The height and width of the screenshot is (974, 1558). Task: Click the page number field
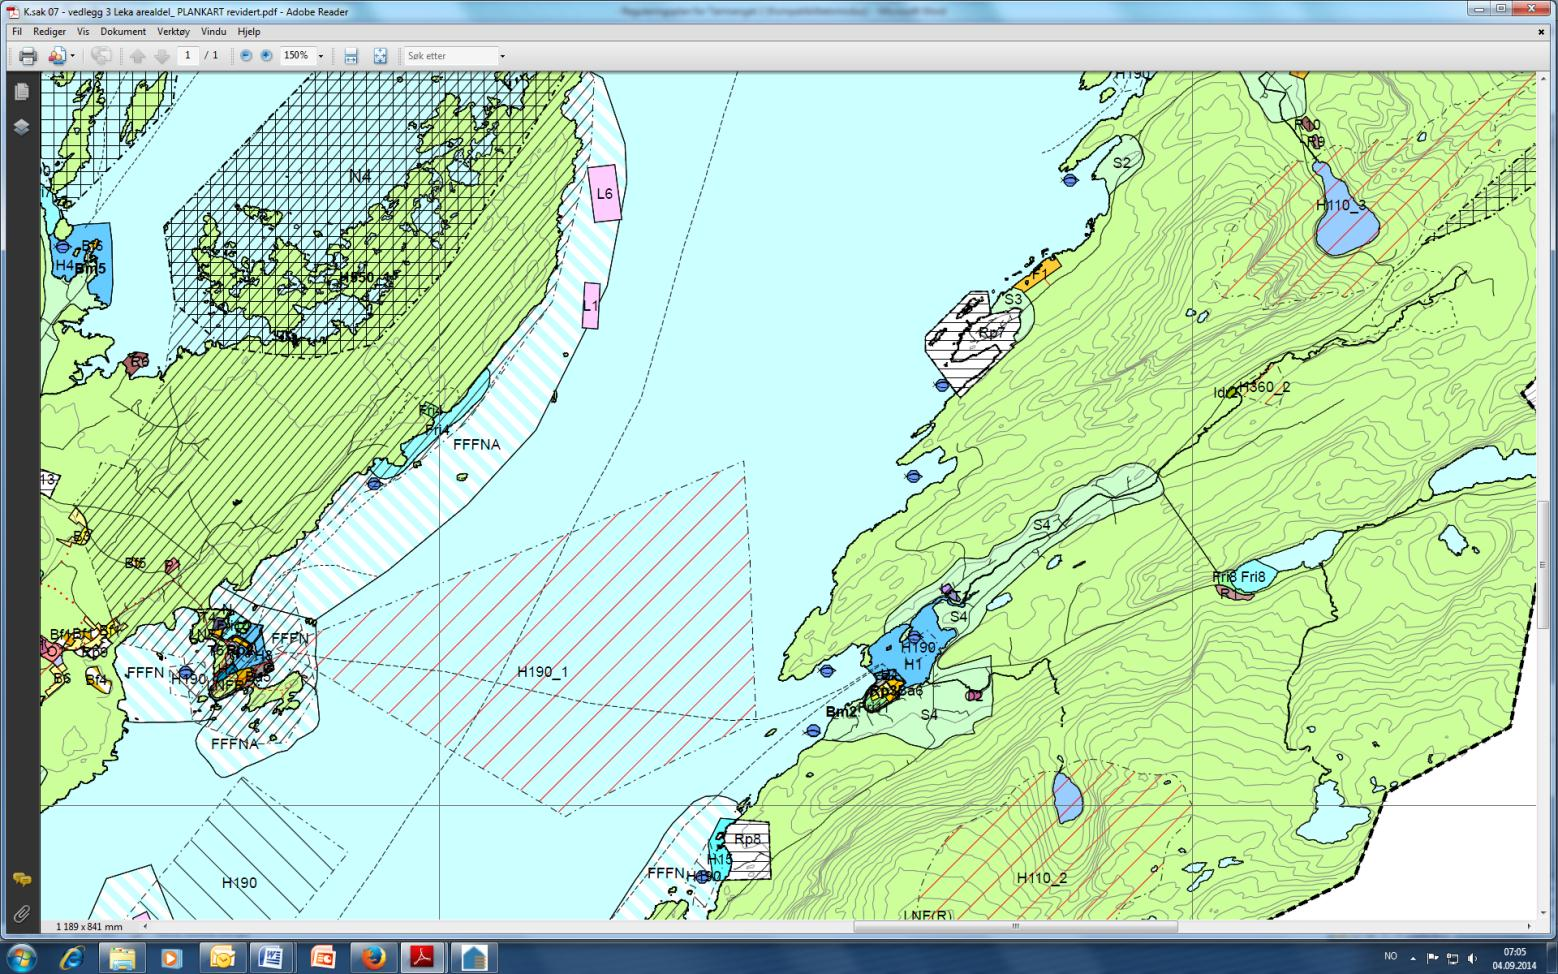point(188,56)
